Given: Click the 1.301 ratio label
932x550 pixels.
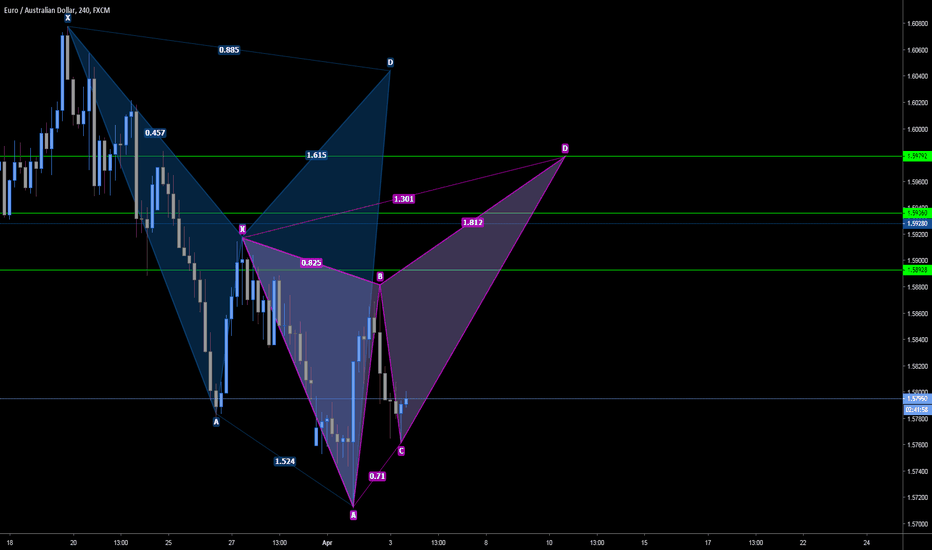Looking at the screenshot, I should click(404, 199).
